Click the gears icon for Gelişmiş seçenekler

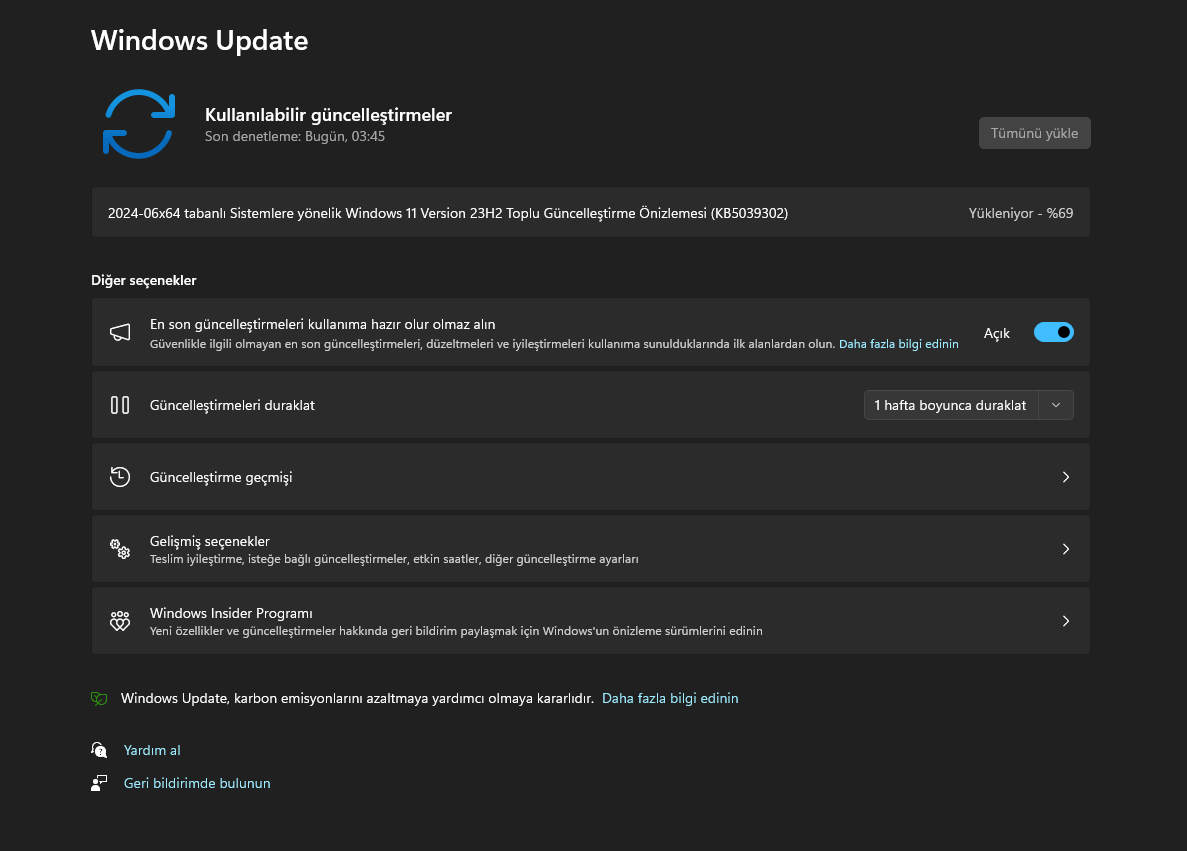click(x=120, y=549)
